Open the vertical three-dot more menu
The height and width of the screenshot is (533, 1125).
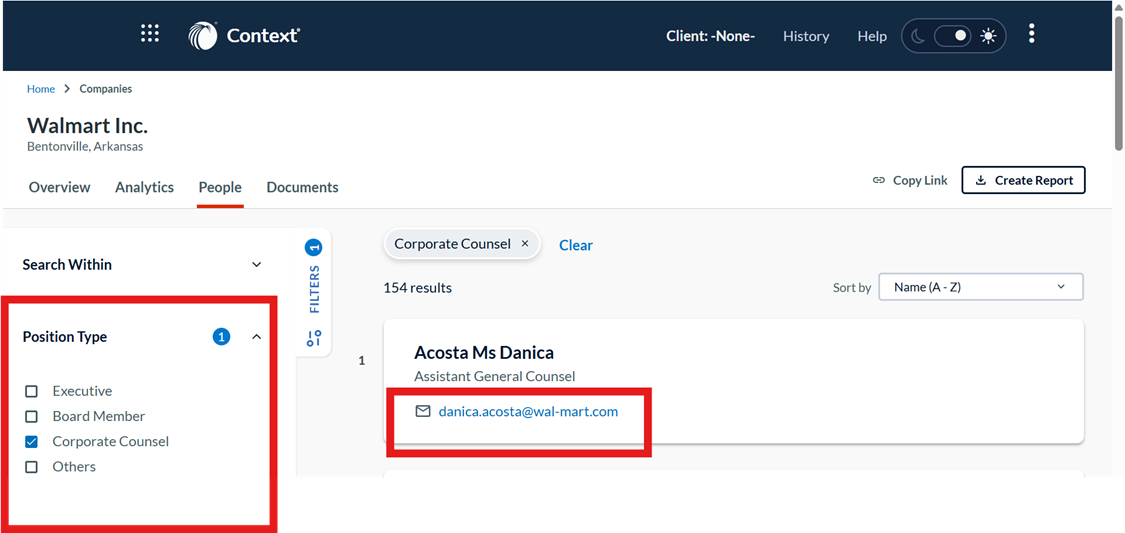[1032, 34]
